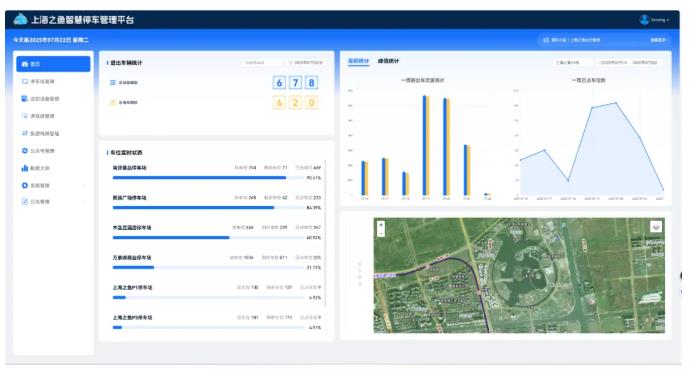Click the cloud logo in the header
The image size is (693, 373).
click(x=20, y=19)
